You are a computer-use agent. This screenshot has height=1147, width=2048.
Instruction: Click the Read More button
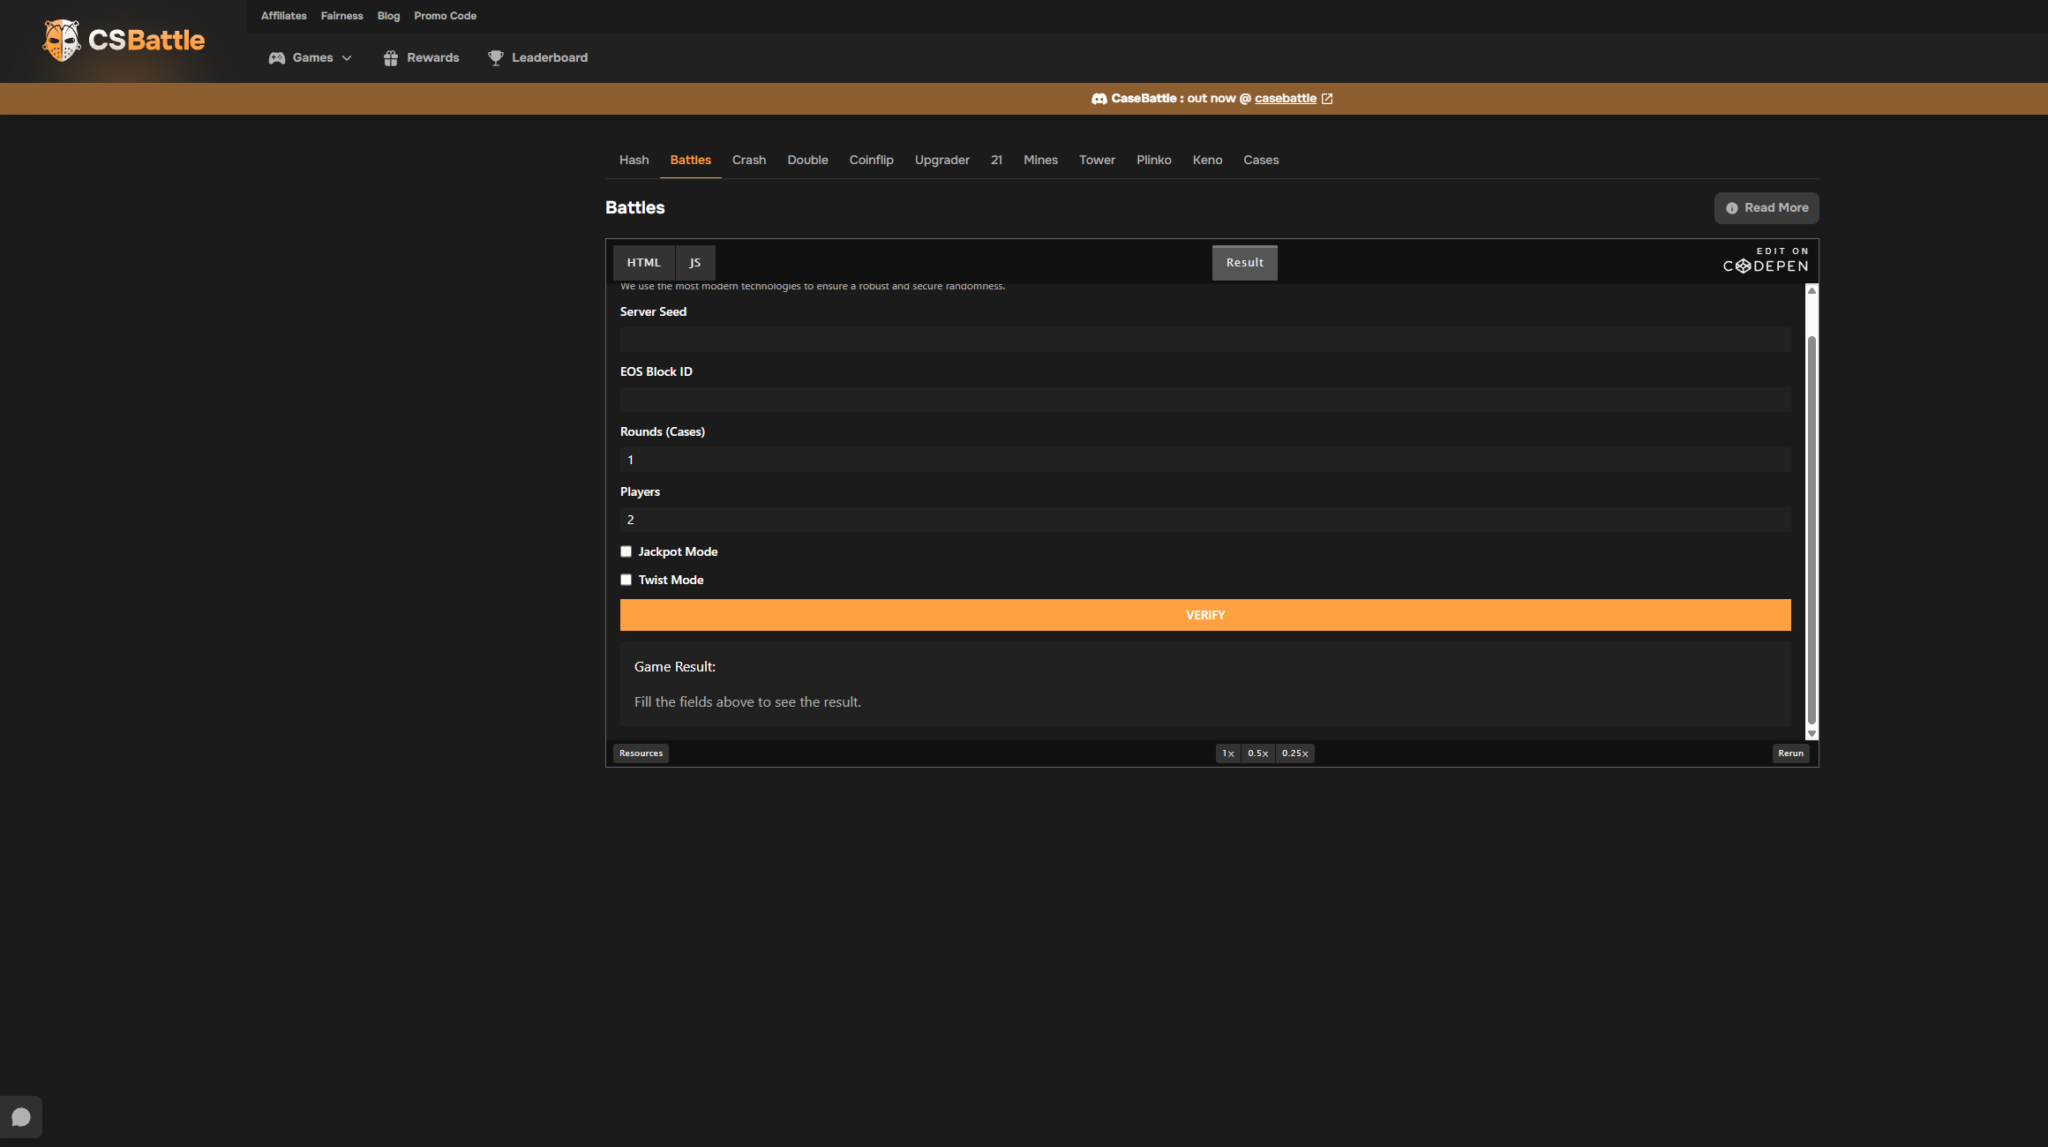(x=1766, y=208)
